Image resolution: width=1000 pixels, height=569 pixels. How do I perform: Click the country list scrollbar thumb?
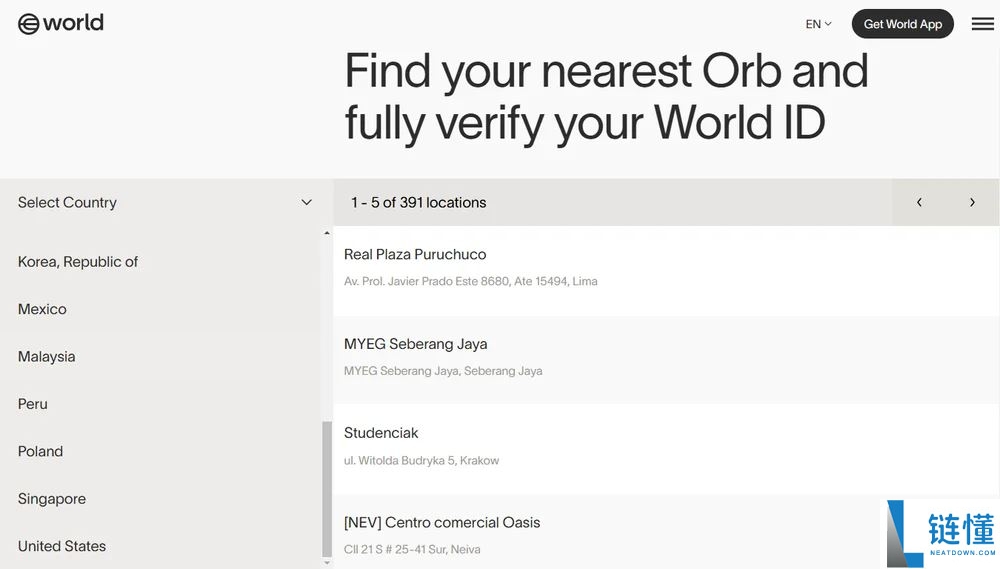click(327, 489)
